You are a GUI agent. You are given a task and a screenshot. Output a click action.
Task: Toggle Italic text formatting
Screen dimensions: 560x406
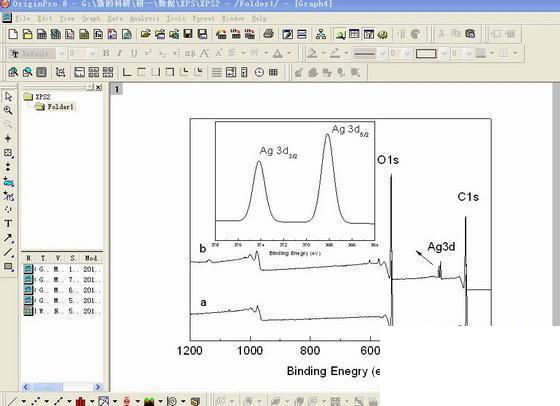pyautogui.click(x=120, y=54)
